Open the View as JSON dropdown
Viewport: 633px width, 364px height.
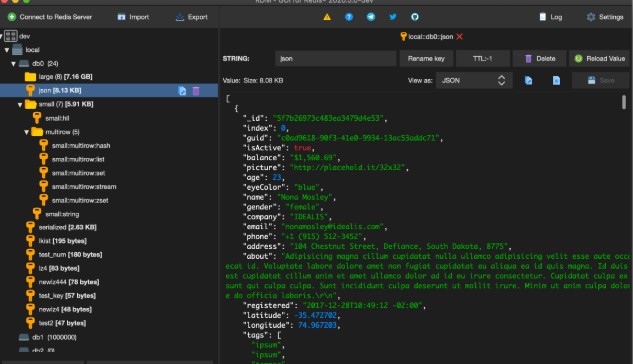474,80
